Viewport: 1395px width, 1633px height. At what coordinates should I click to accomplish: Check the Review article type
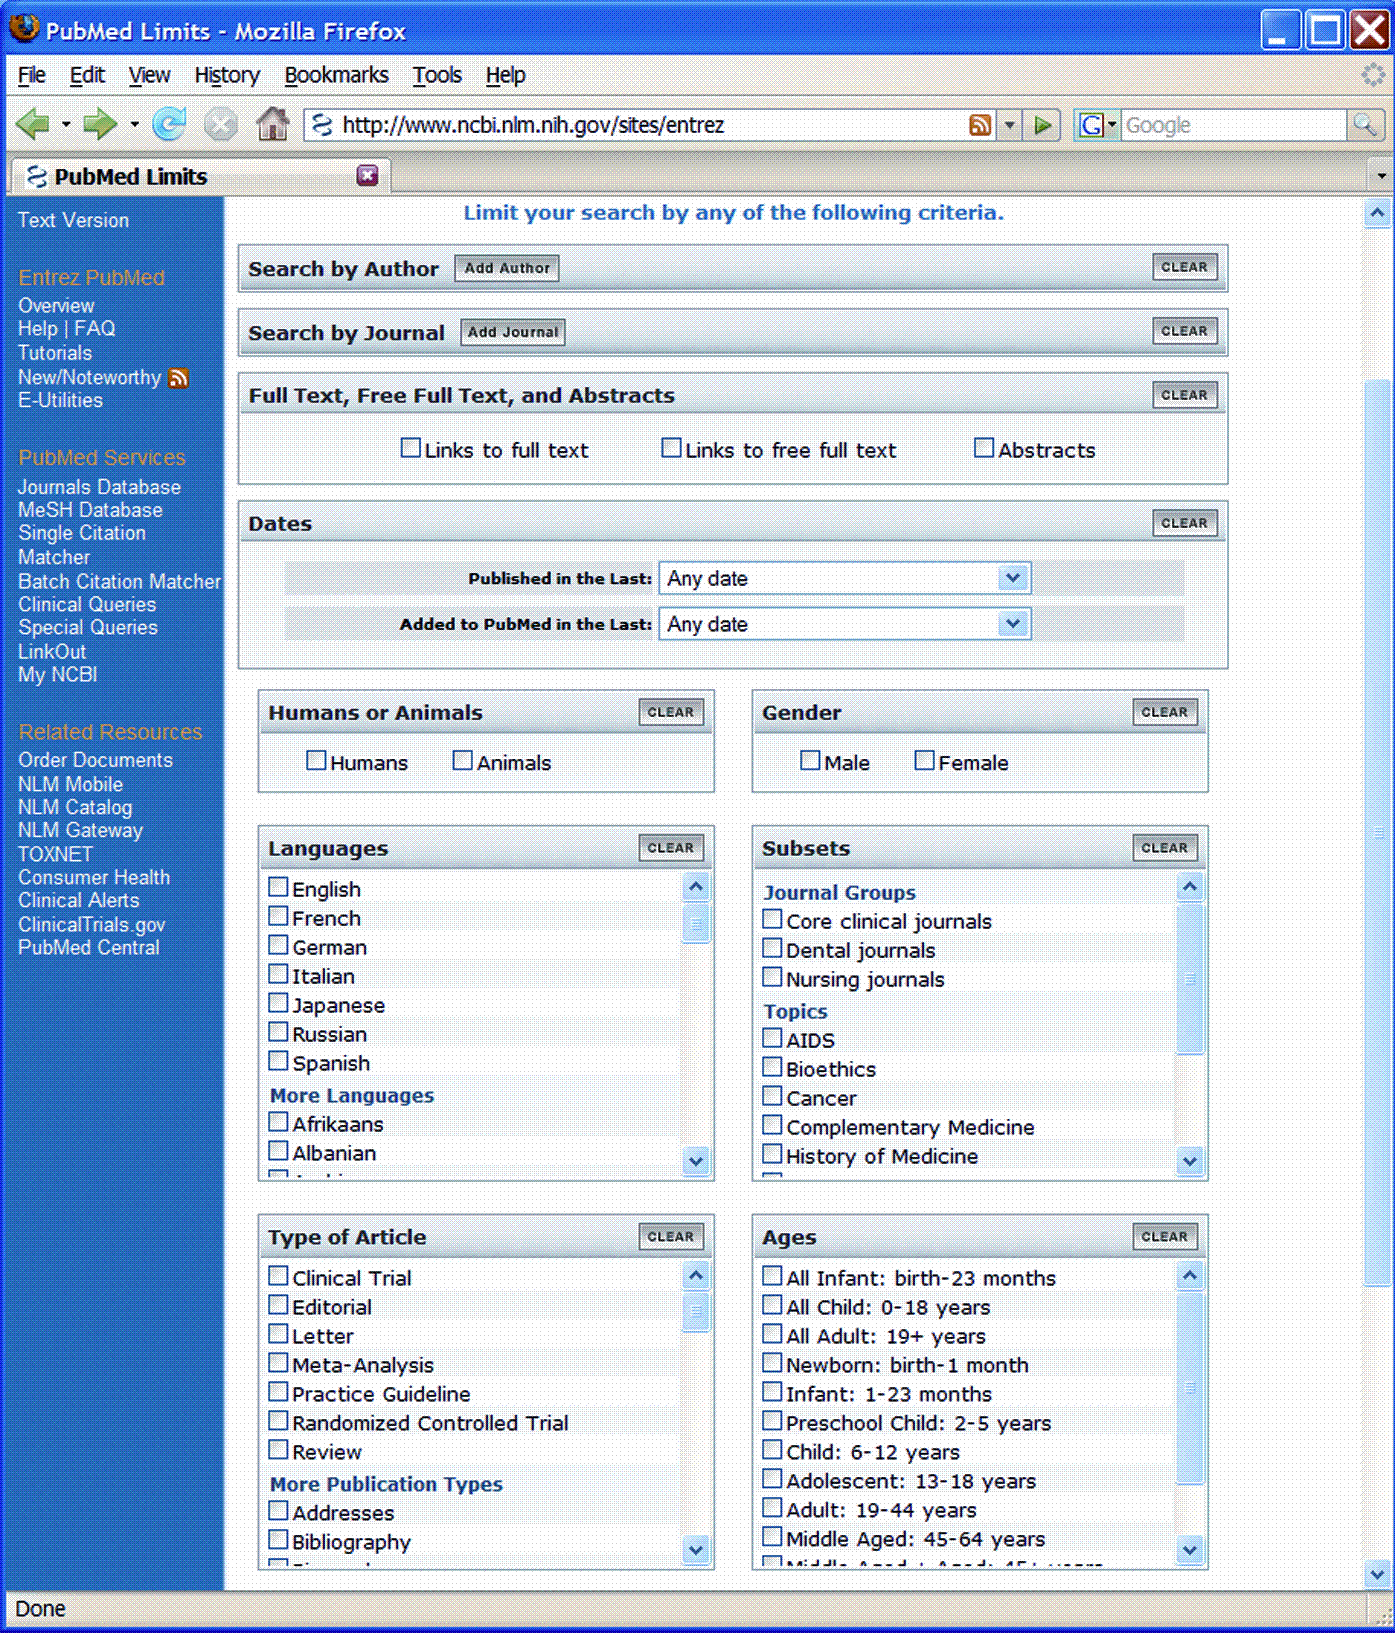click(x=278, y=1450)
